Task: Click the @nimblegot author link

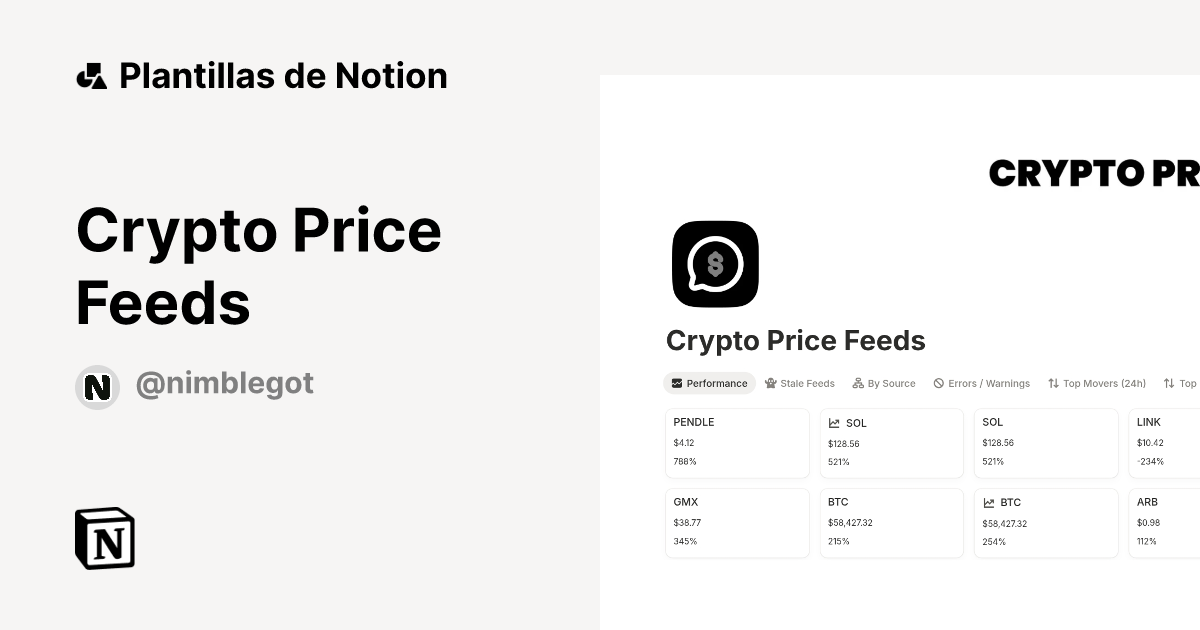Action: tap(224, 384)
